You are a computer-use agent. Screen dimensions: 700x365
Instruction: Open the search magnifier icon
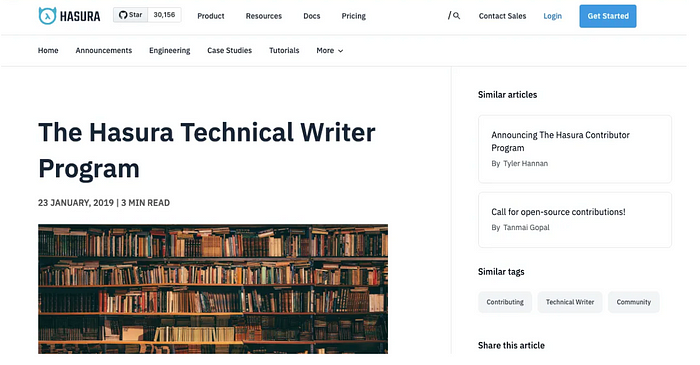coord(456,16)
